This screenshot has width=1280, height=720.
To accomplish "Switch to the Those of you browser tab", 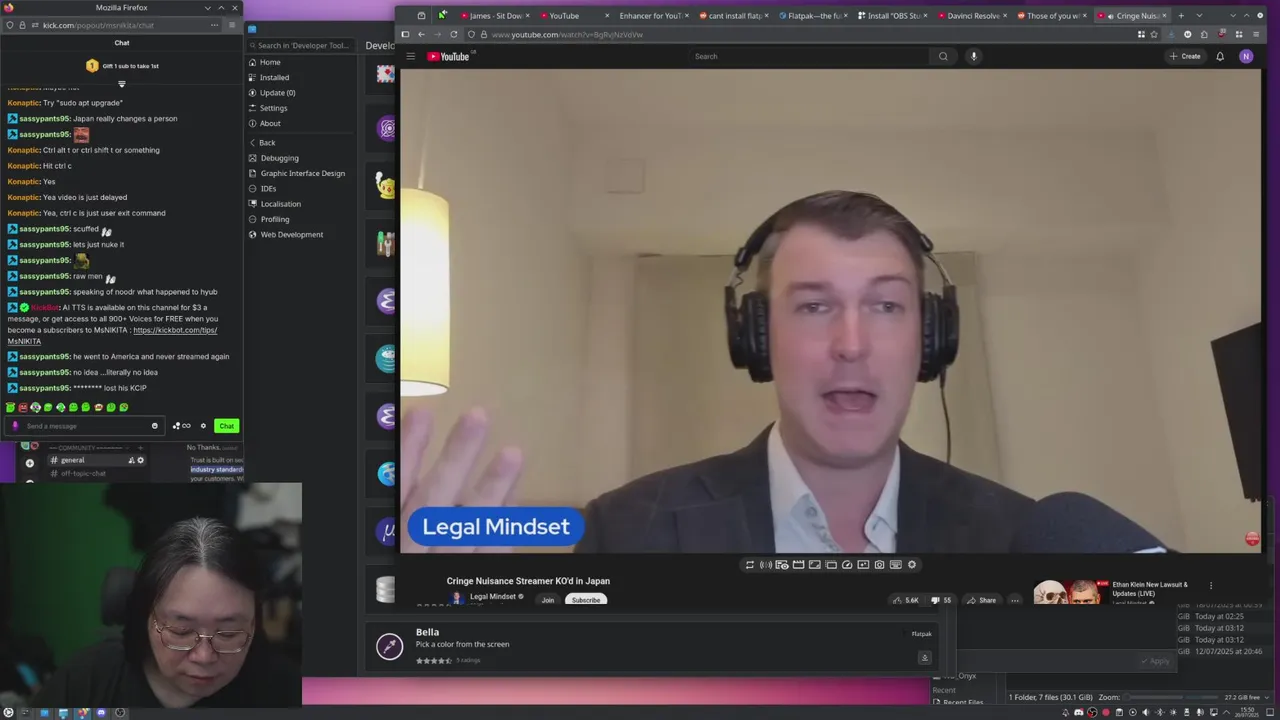I will pyautogui.click(x=1050, y=16).
